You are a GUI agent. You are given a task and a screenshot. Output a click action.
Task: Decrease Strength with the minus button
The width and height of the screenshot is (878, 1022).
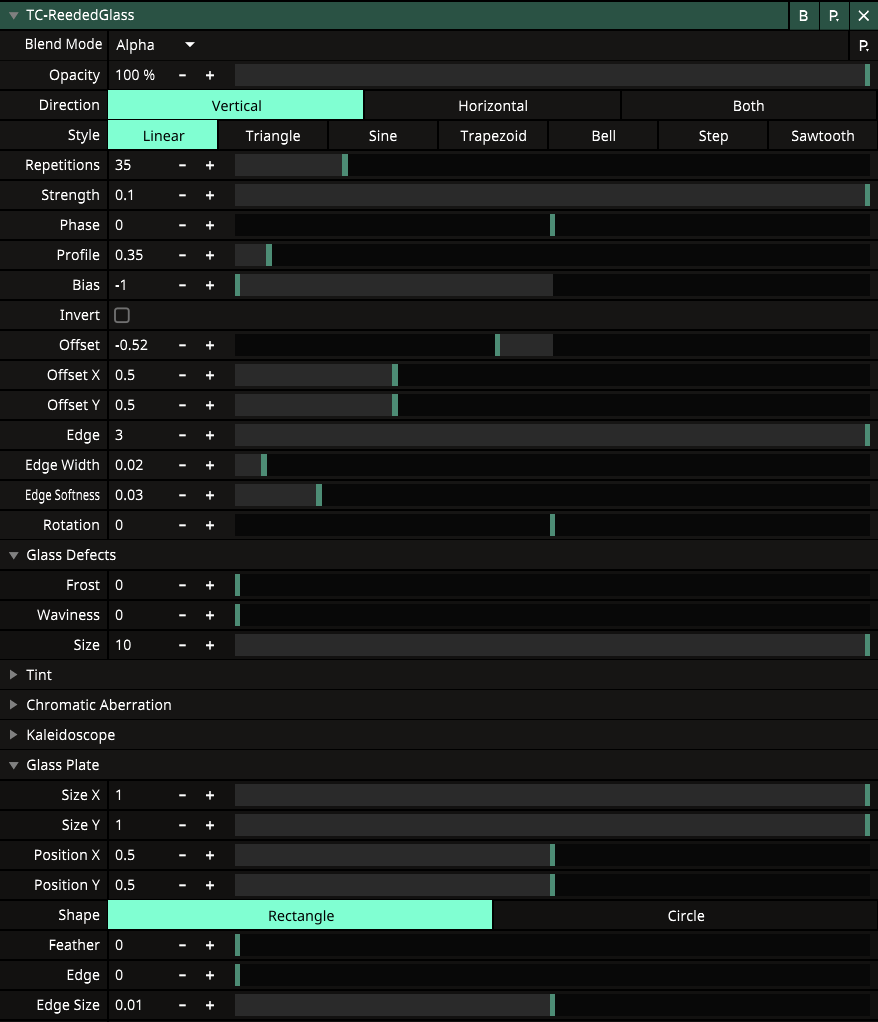pyautogui.click(x=182, y=196)
